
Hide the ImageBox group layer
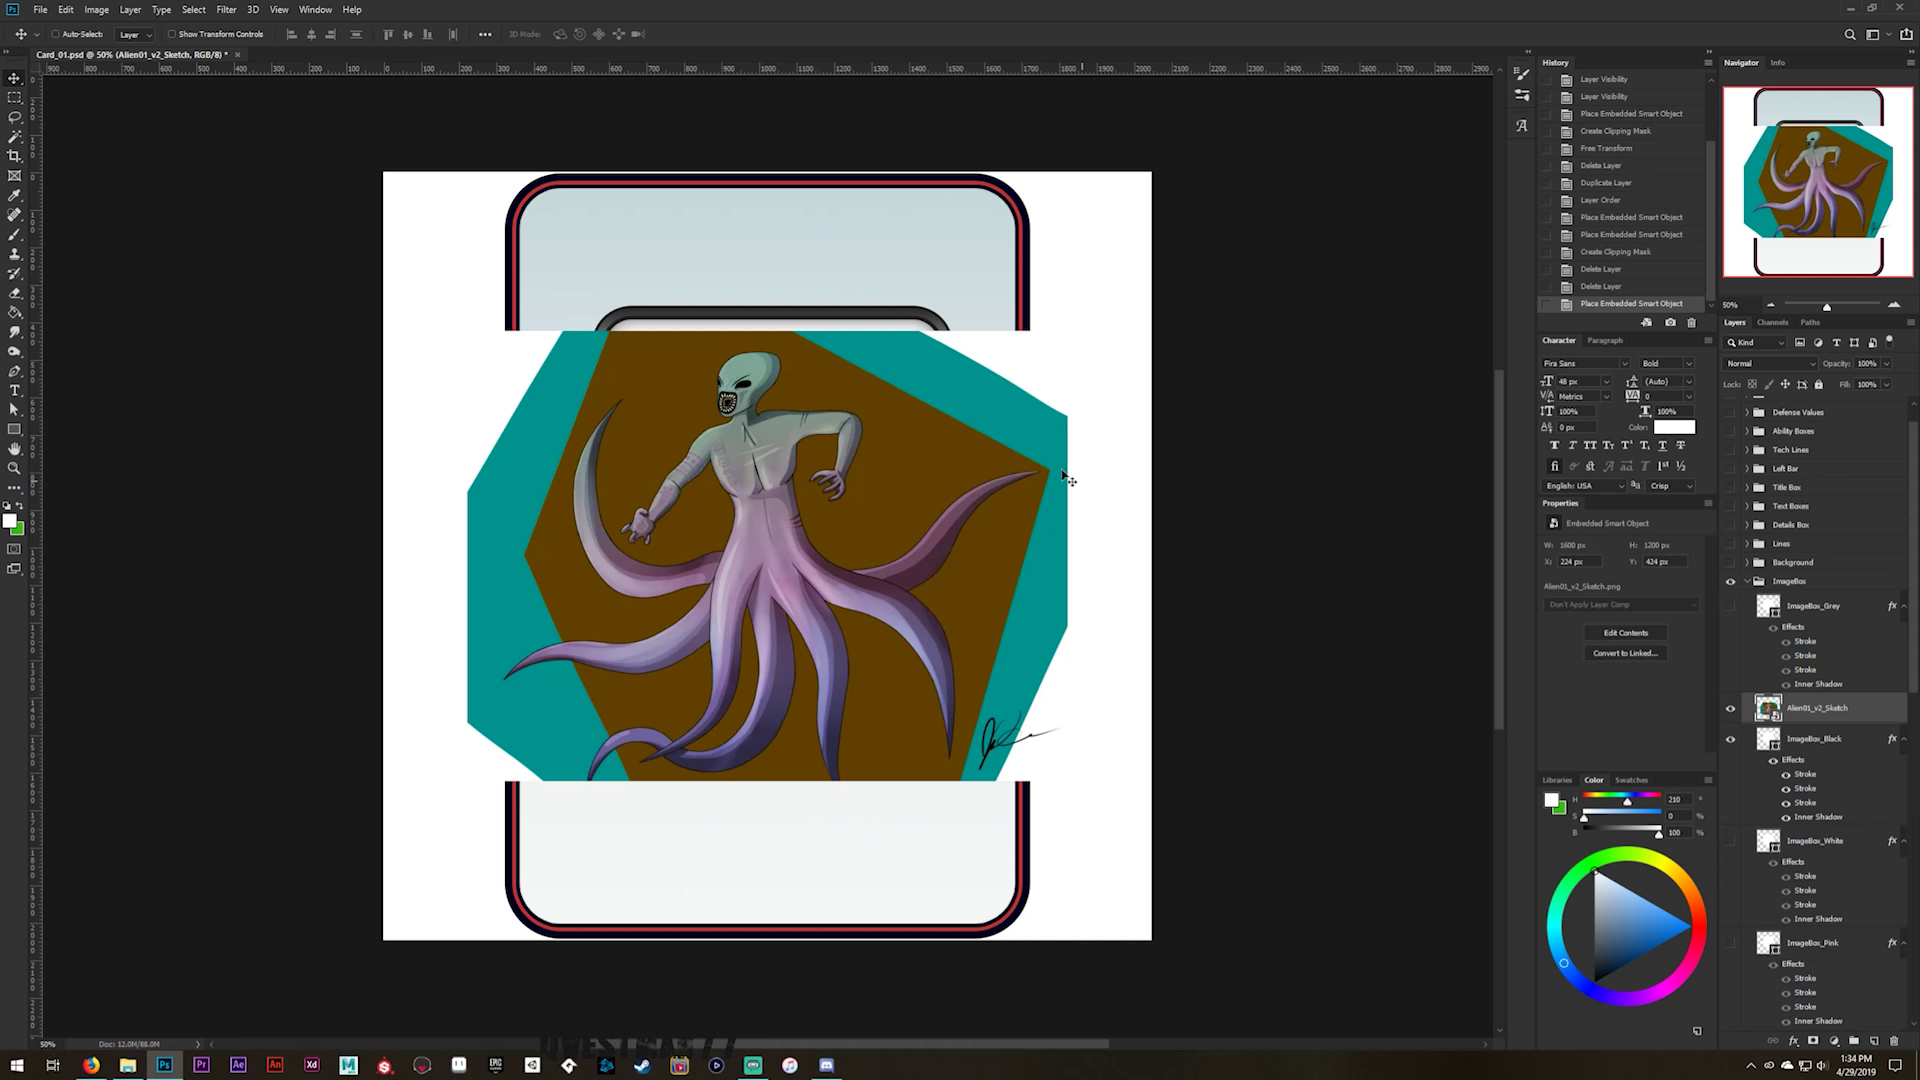(1730, 581)
